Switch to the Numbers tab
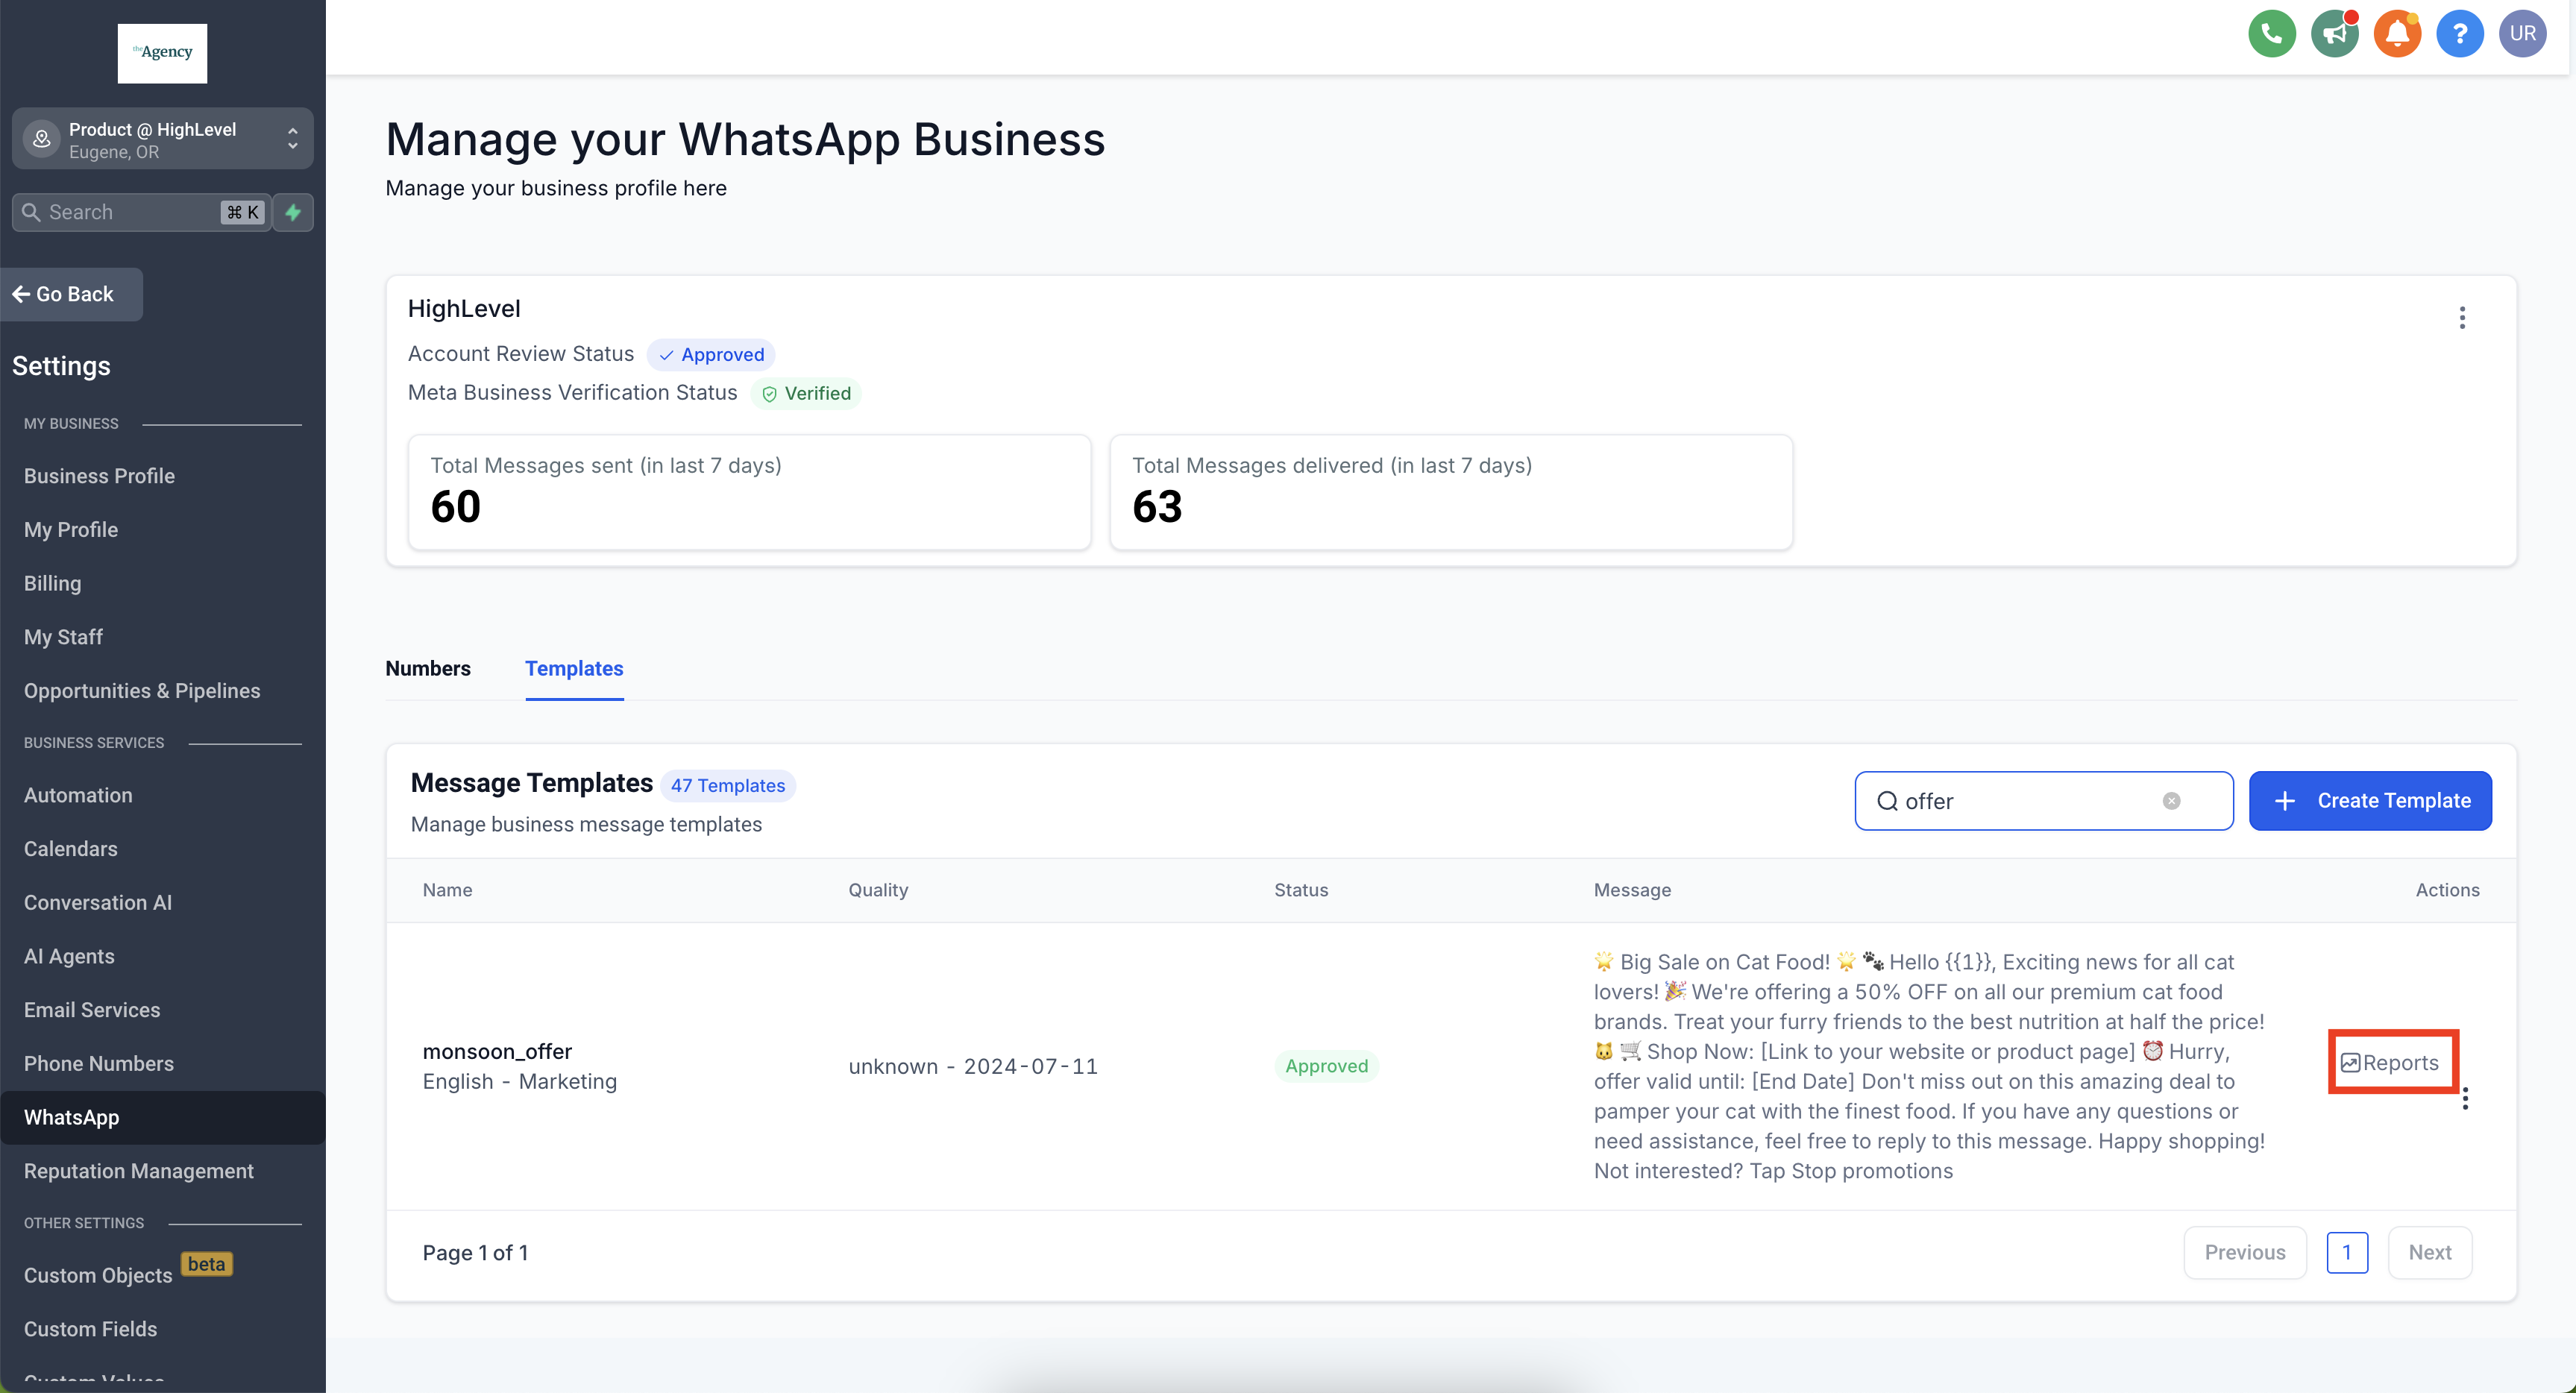The height and width of the screenshot is (1393, 2576). (x=427, y=668)
